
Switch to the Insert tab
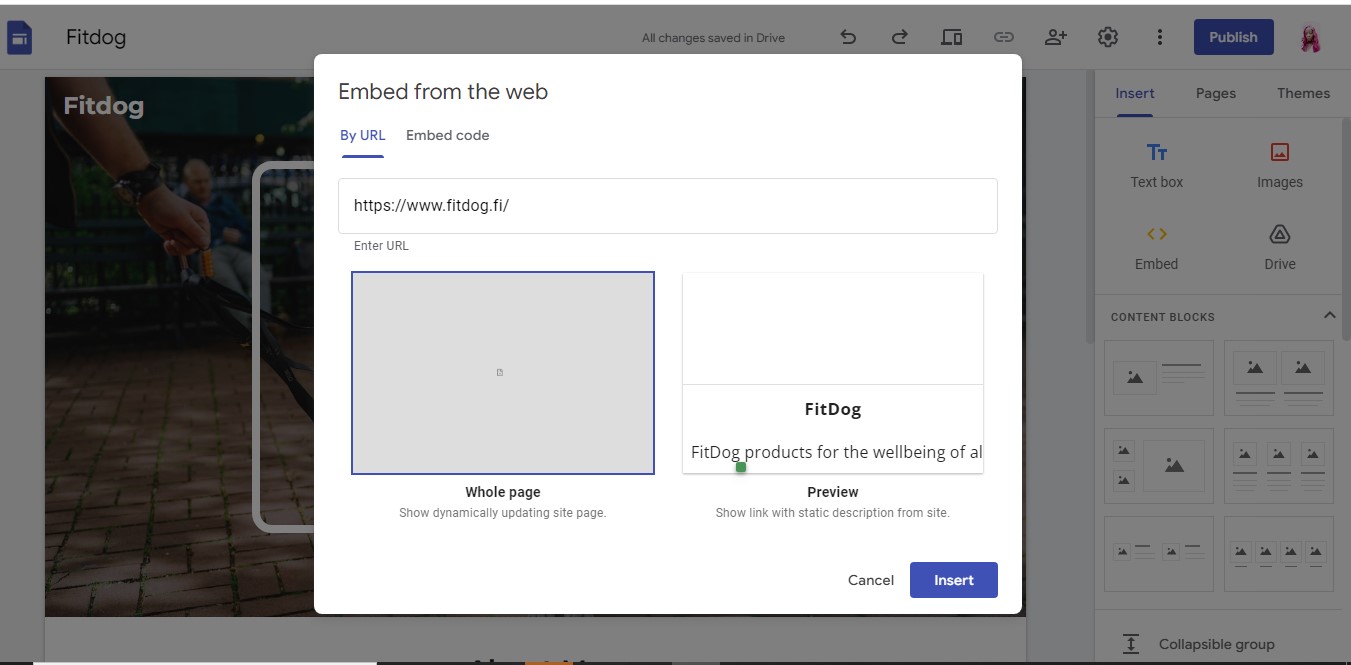[x=1135, y=93]
